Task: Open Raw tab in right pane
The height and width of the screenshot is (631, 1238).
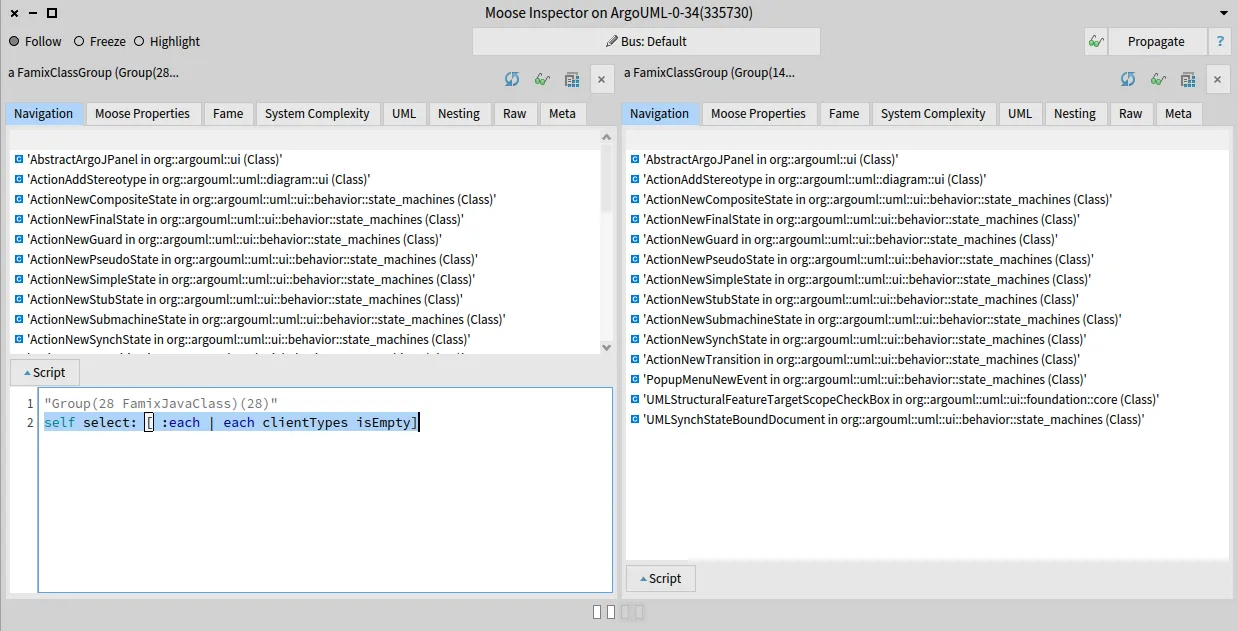Action: 1131,113
